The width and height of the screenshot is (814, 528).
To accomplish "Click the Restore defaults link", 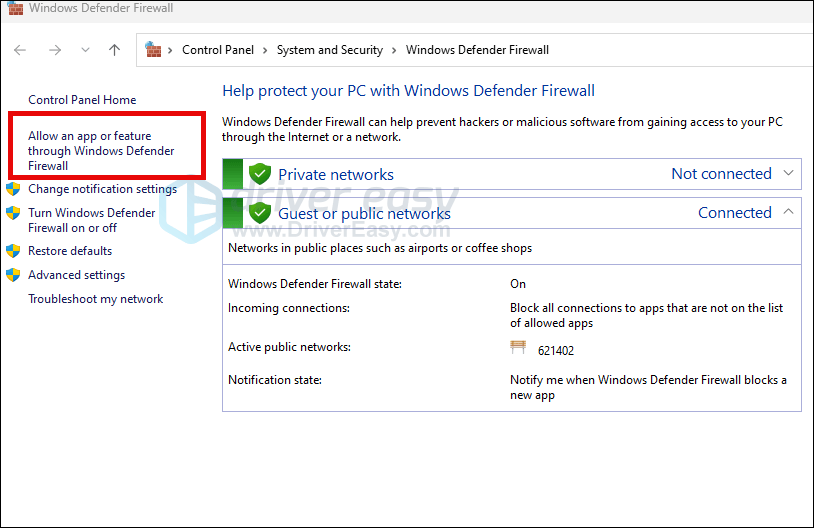I will click(70, 251).
